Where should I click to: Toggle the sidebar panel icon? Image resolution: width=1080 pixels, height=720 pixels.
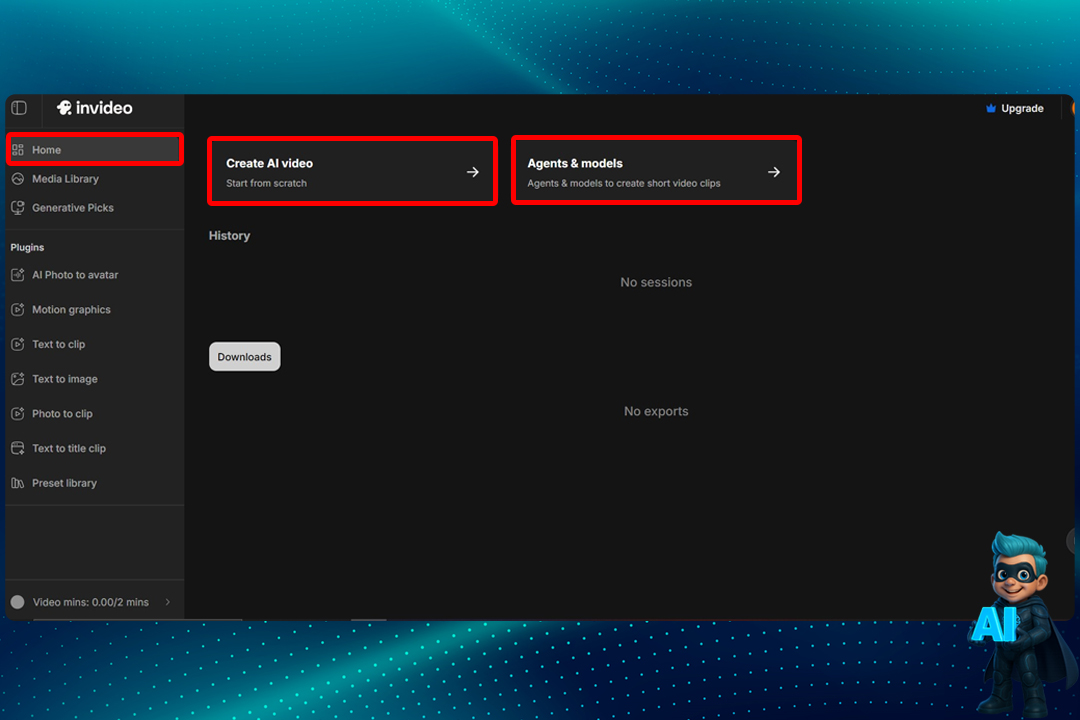pos(19,108)
